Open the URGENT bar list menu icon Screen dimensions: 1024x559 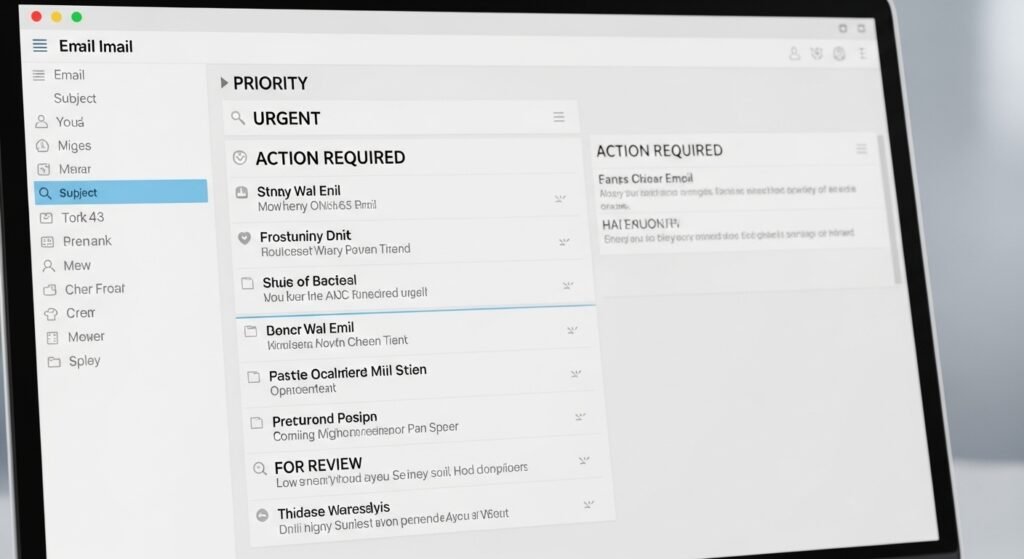[x=559, y=118]
